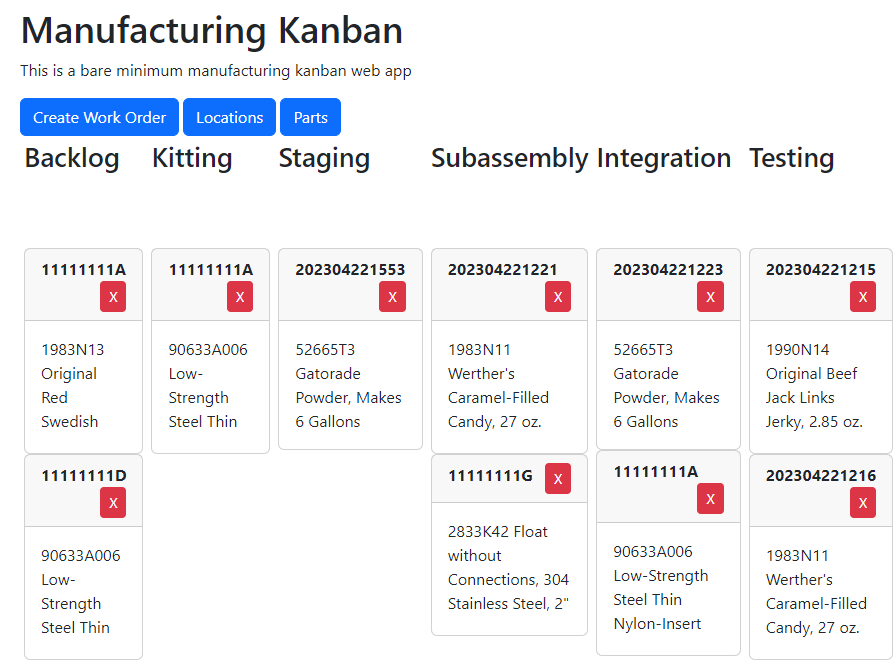Delete Subassembly card 11111111G
The width and height of the screenshot is (895, 665).
(558, 478)
